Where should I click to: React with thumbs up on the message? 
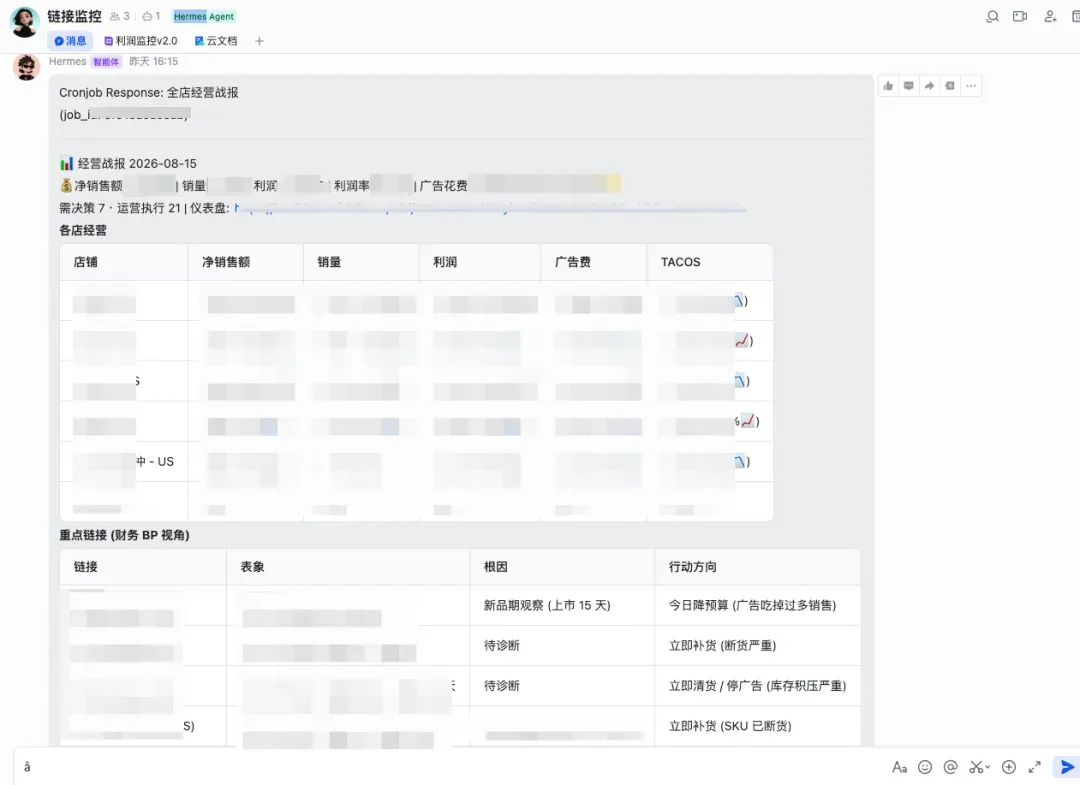pos(889,86)
